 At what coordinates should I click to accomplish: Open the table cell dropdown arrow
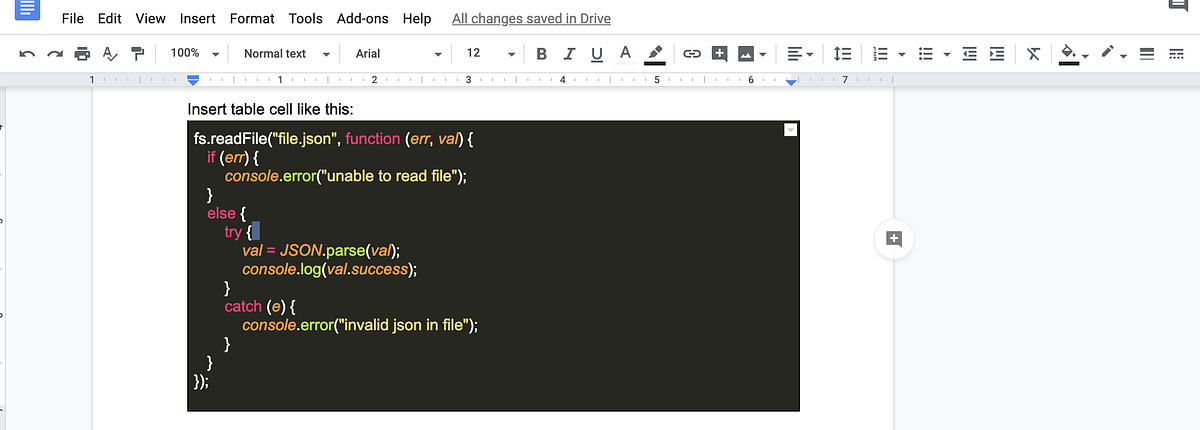(790, 129)
